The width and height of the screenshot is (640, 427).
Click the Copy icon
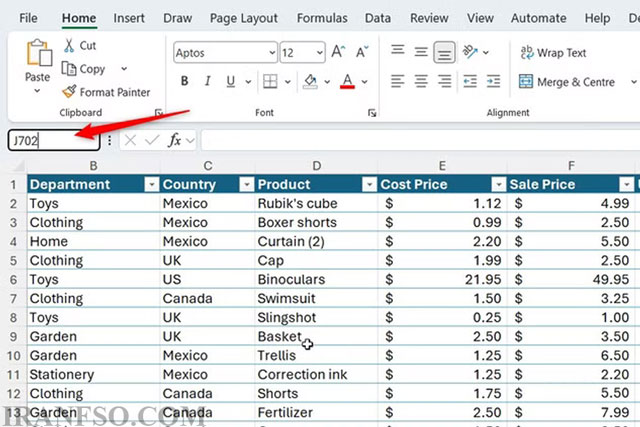(x=69, y=69)
